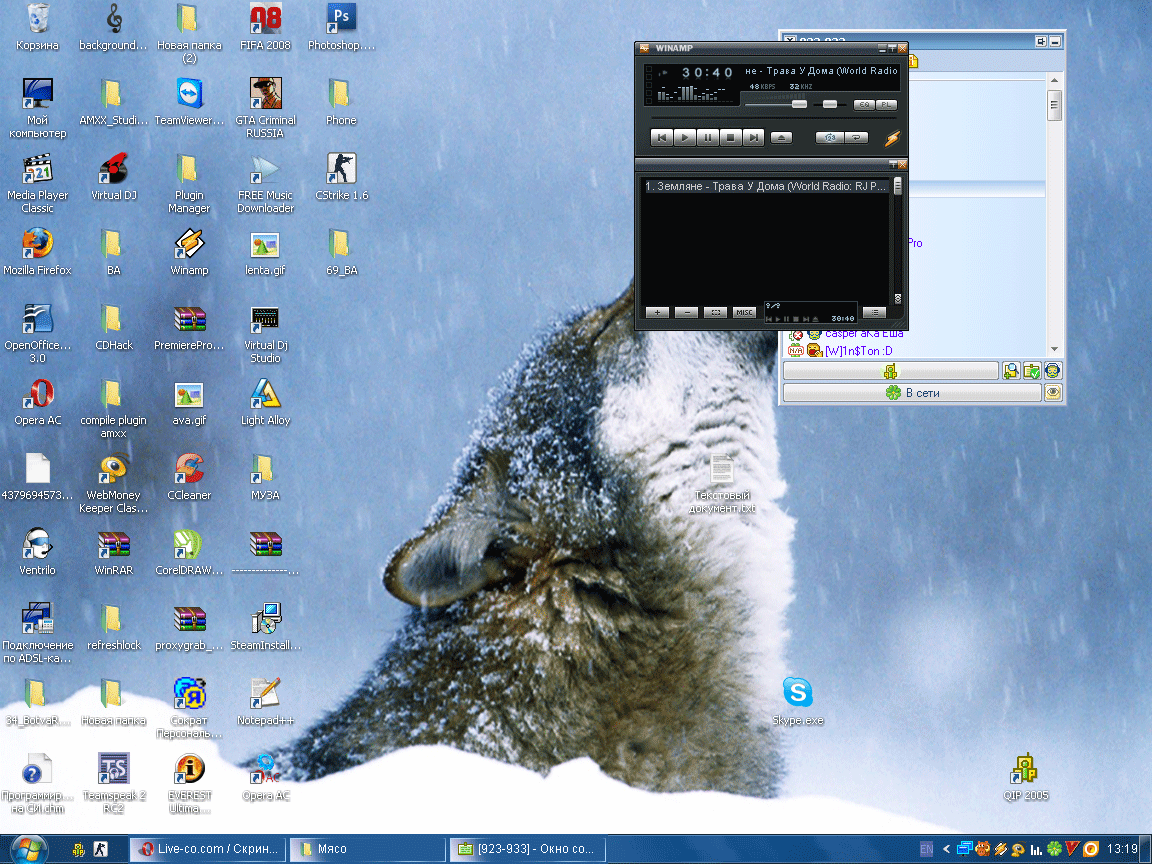The width and height of the screenshot is (1152, 864).
Task: Toggle the Winamp EQ equalizer window
Action: pos(863,105)
